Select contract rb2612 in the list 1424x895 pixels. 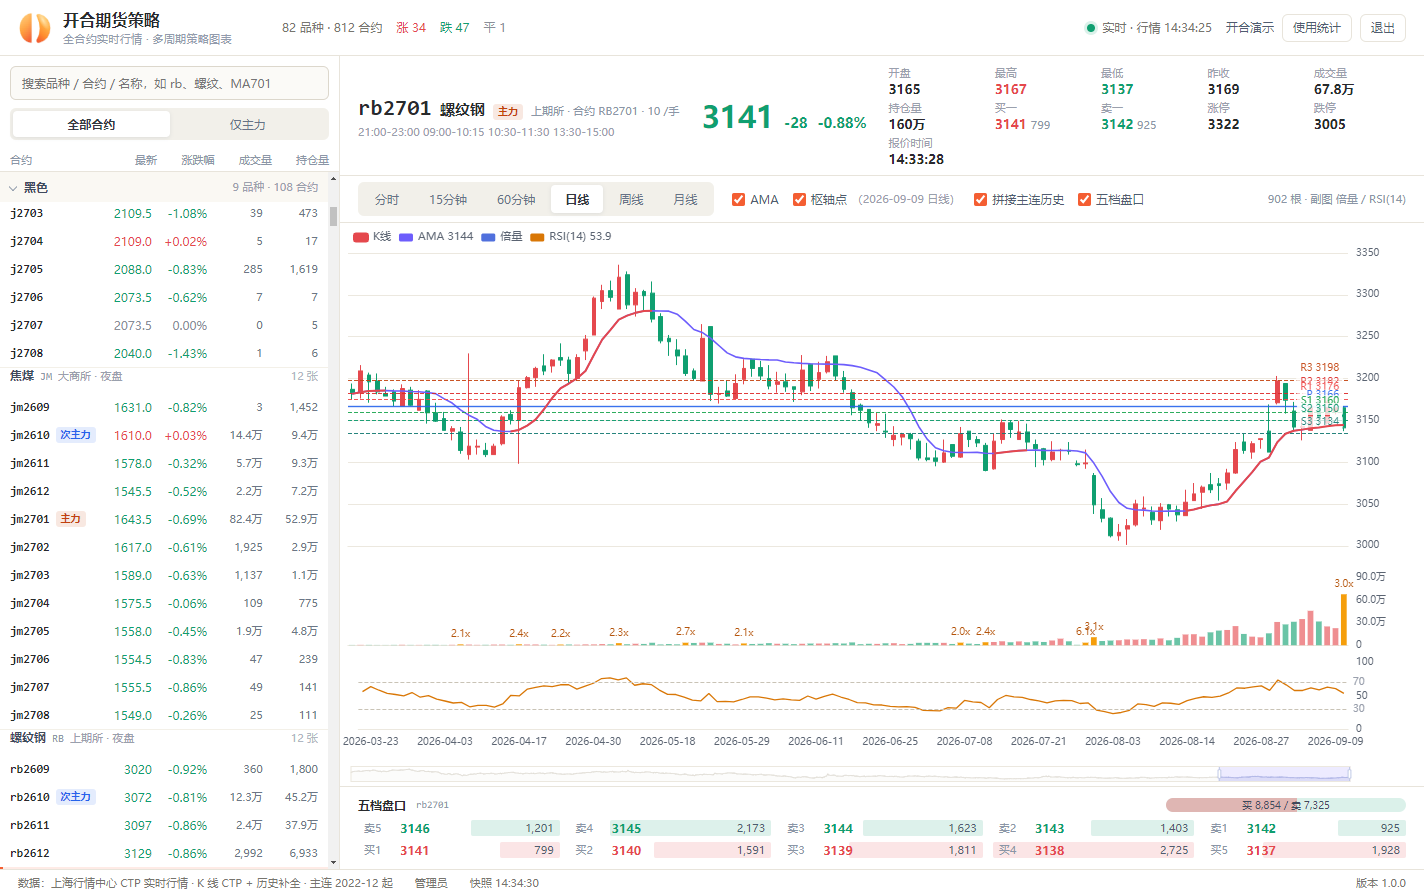pyautogui.click(x=165, y=853)
